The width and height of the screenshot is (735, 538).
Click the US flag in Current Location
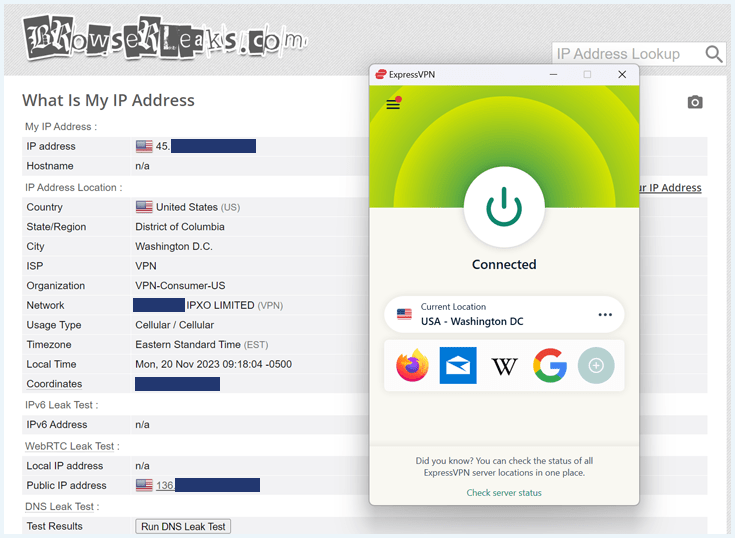point(404,314)
